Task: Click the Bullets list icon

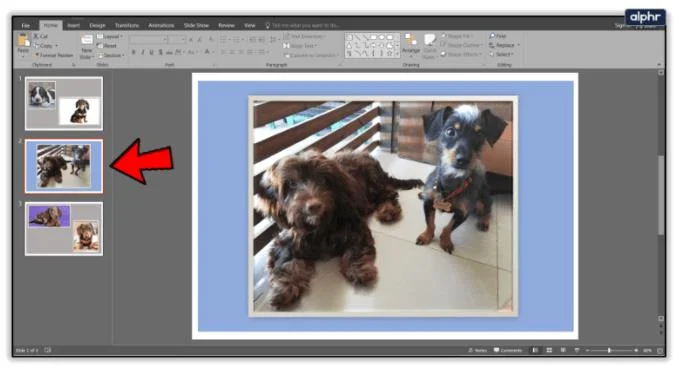Action: 224,39
